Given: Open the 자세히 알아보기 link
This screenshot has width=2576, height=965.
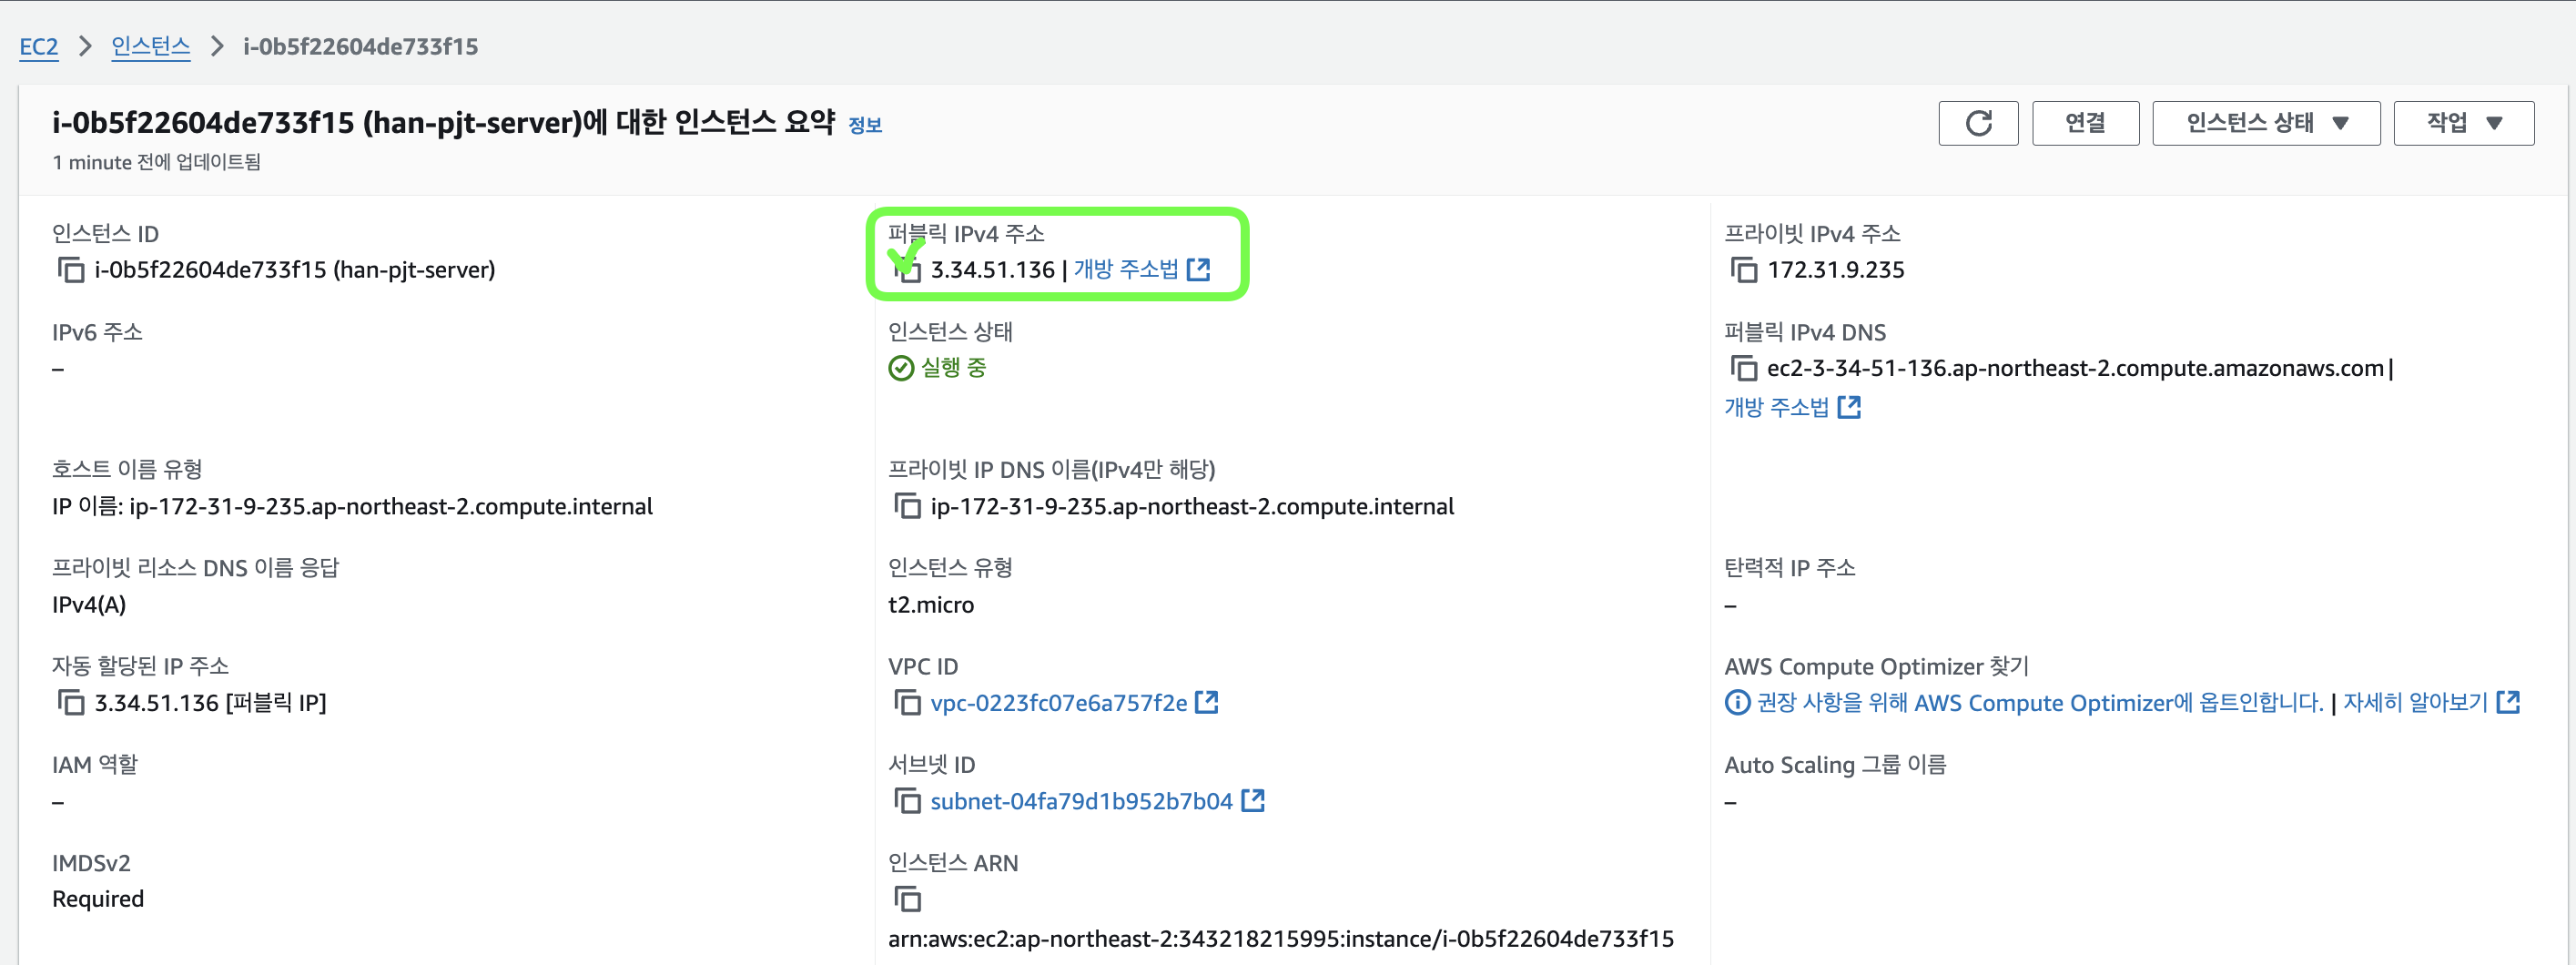Looking at the screenshot, I should click(x=2415, y=703).
